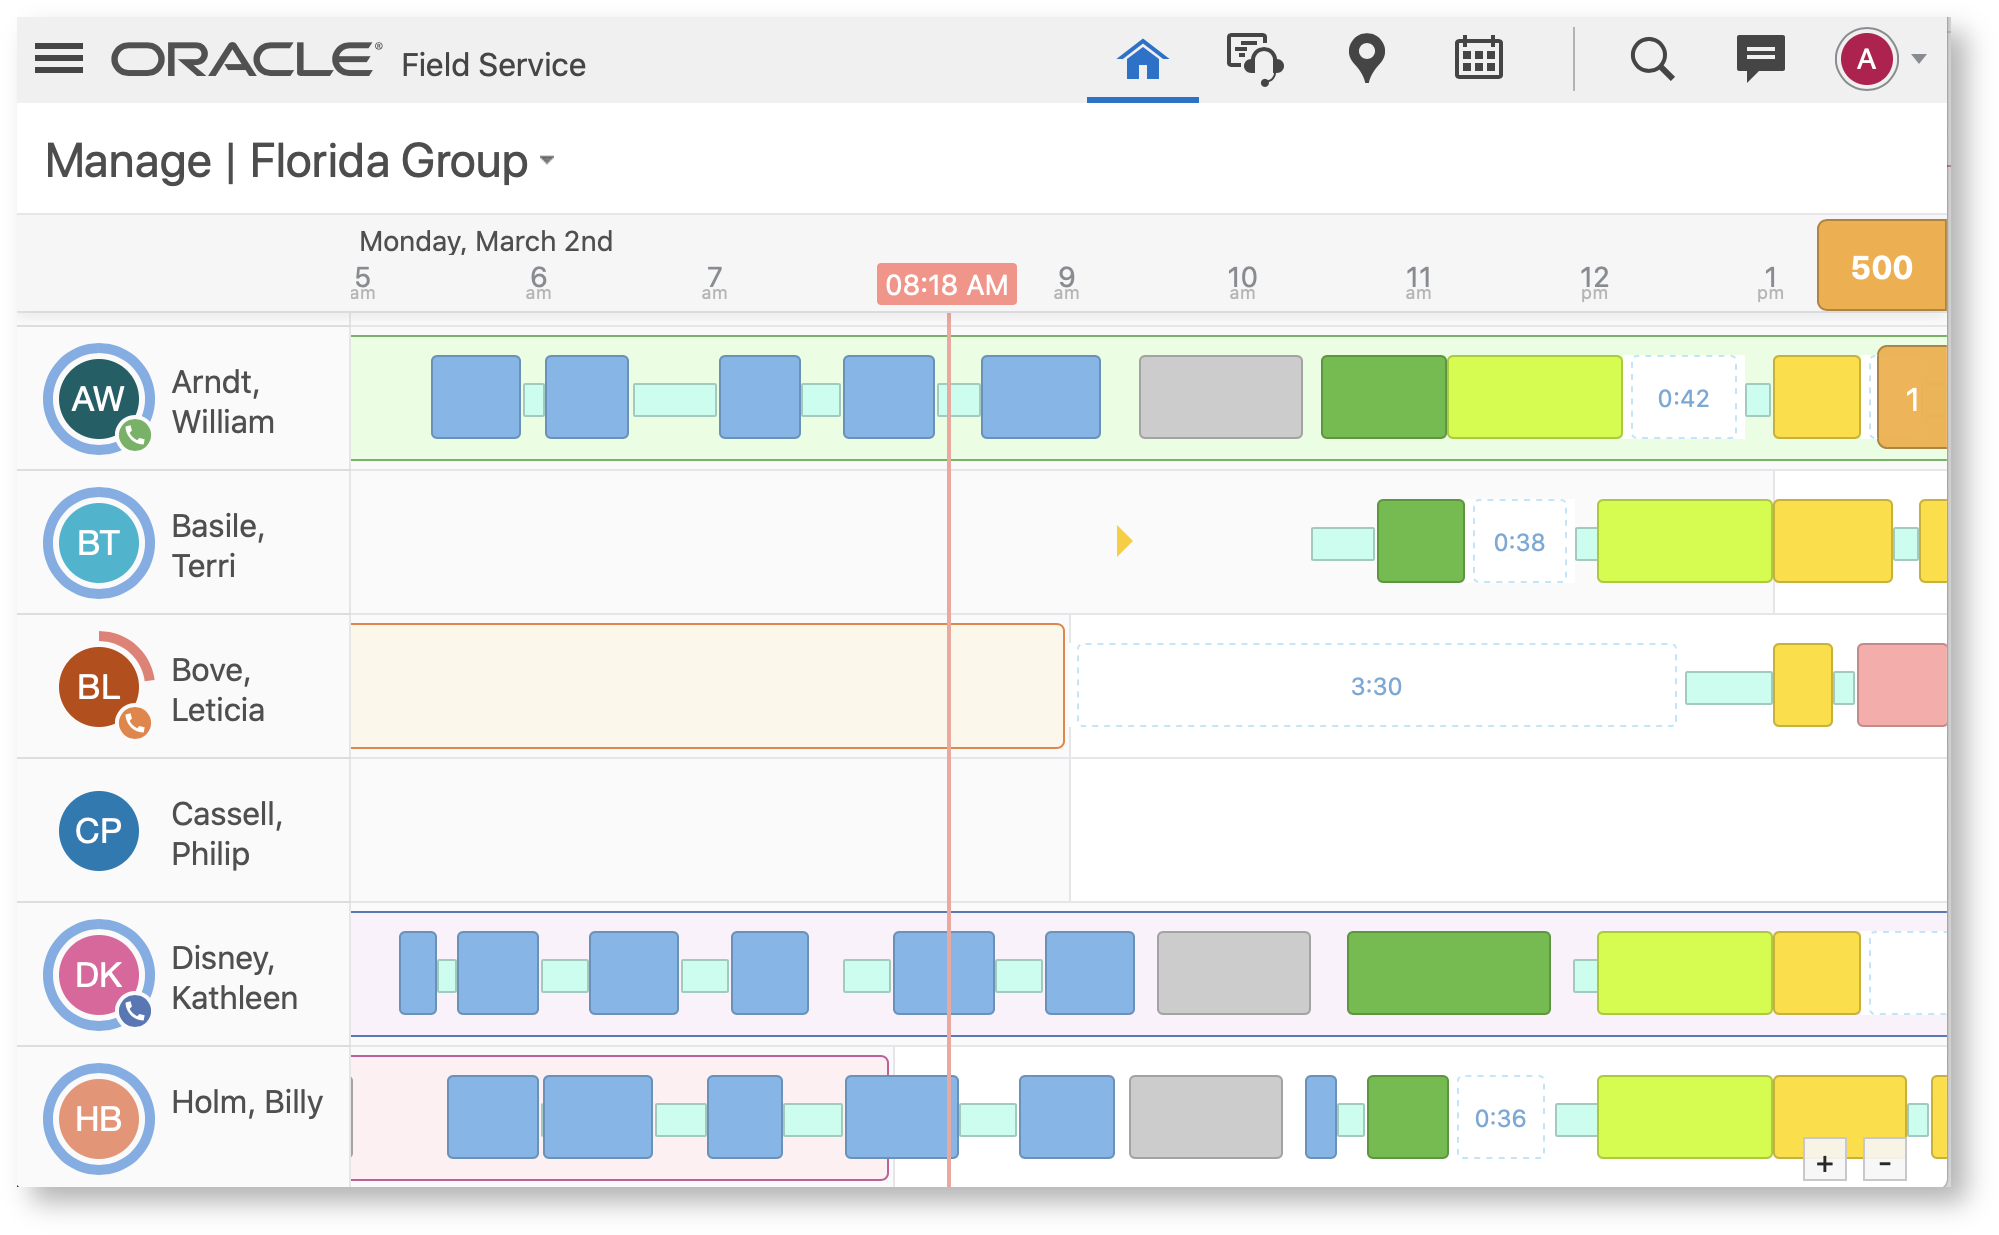Open the messages chat icon

coord(1760,59)
